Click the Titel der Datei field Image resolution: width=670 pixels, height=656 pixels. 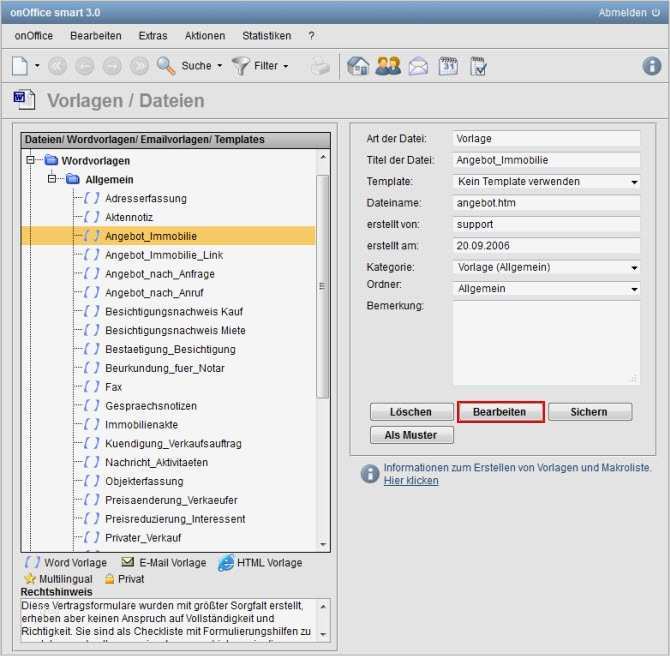(546, 160)
